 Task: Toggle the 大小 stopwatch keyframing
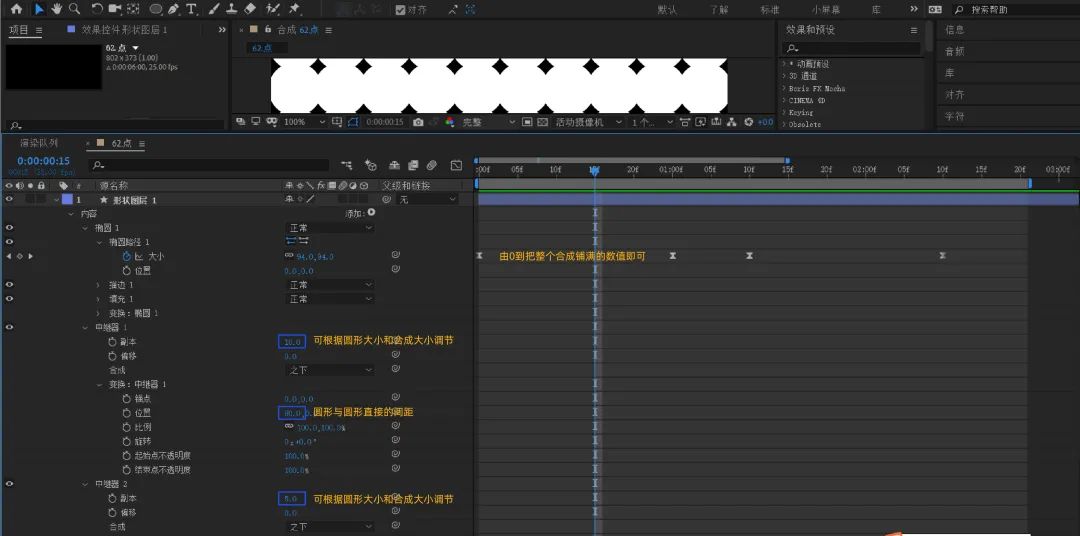pos(127,256)
